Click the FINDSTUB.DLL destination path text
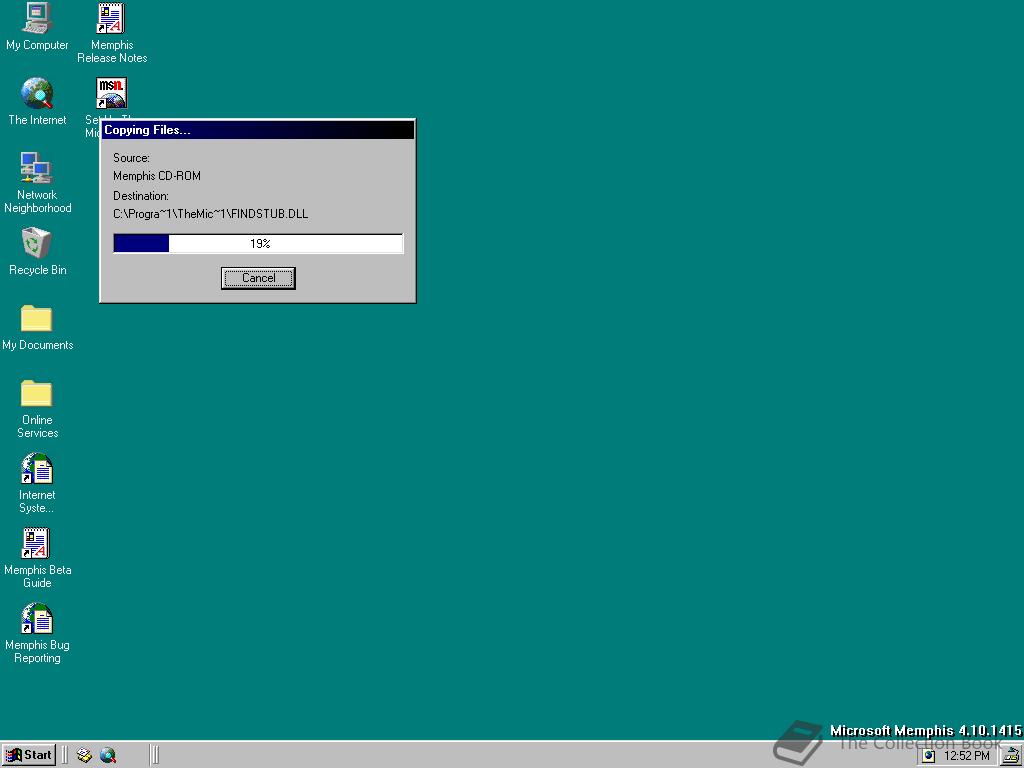 click(210, 214)
